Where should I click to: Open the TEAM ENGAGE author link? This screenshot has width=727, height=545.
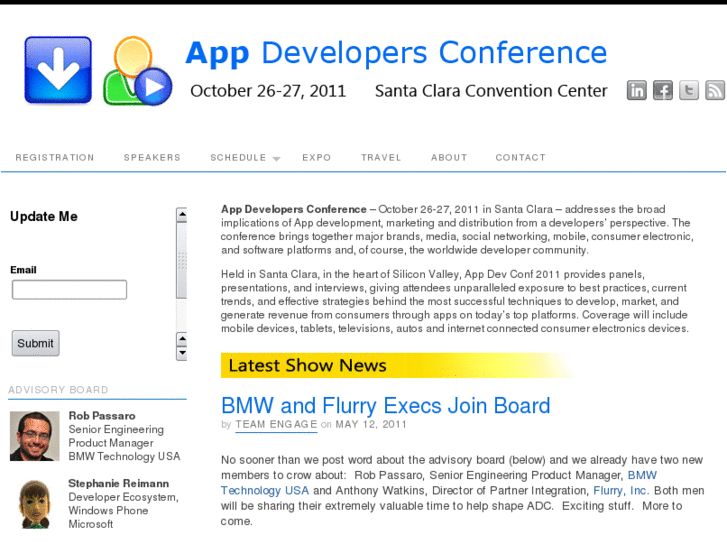[276, 424]
